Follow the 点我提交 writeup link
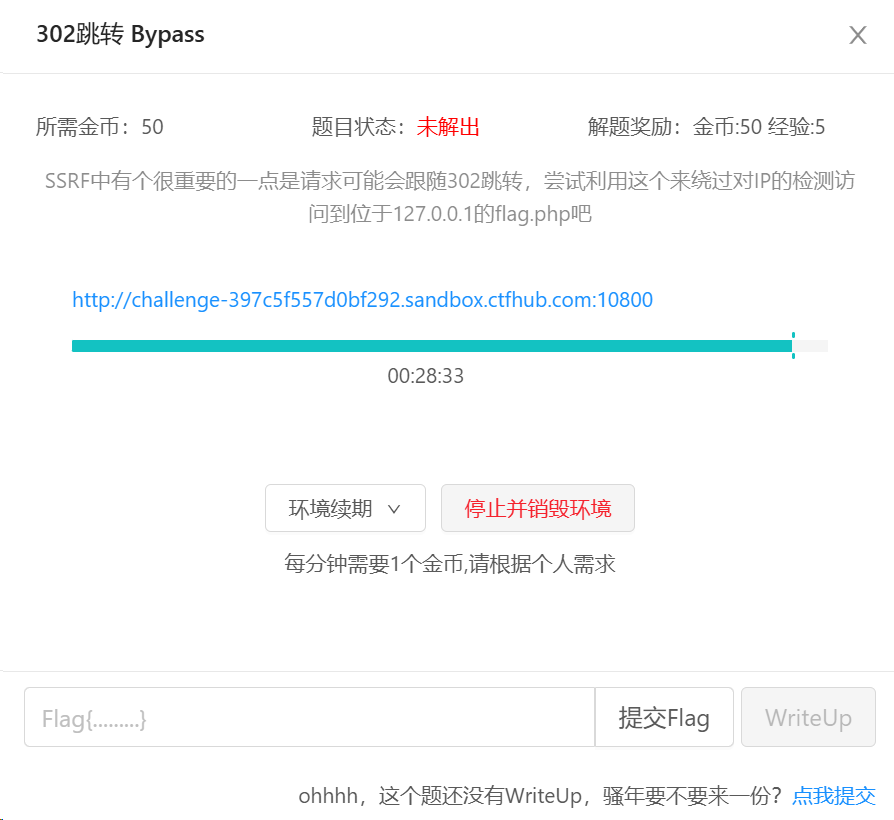Screen dimensions: 894x820 (x=834, y=796)
